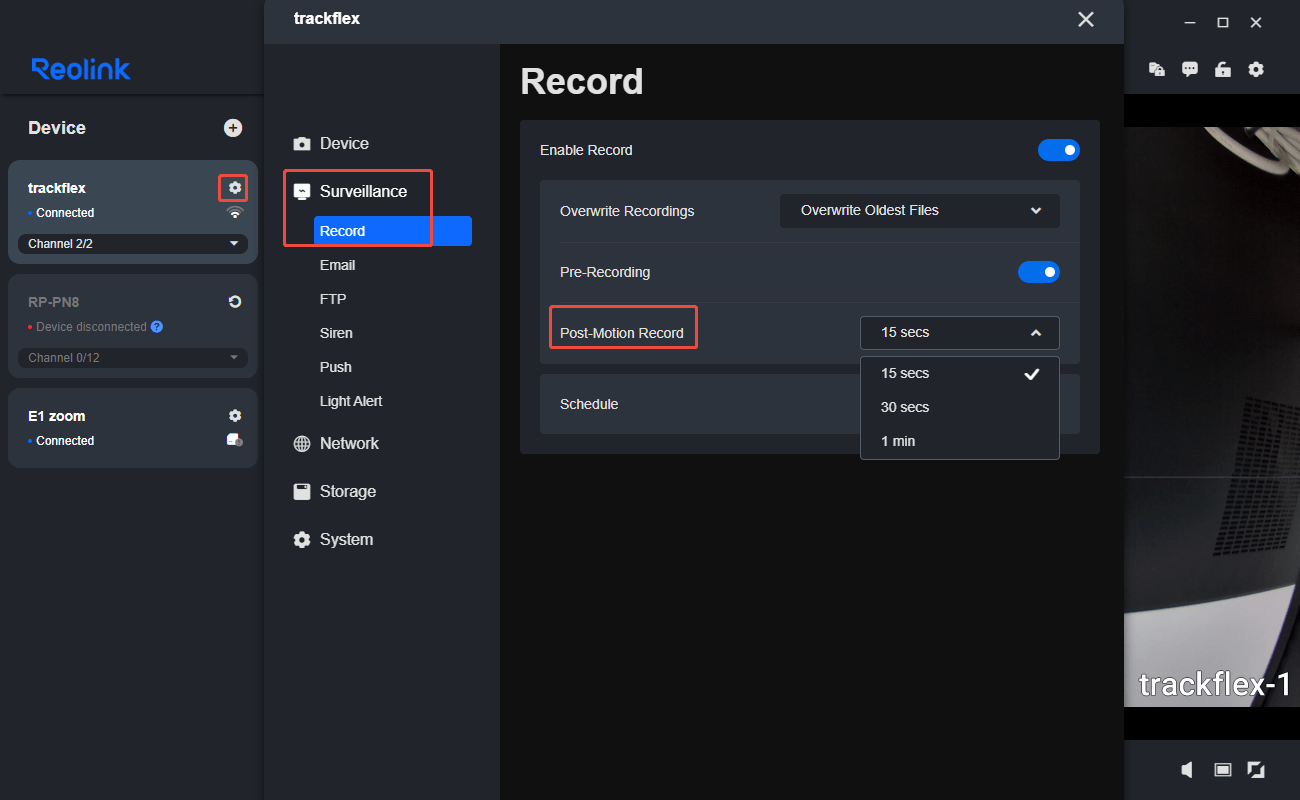
Task: Select 30 secs for Post-Motion Record
Action: click(x=905, y=407)
